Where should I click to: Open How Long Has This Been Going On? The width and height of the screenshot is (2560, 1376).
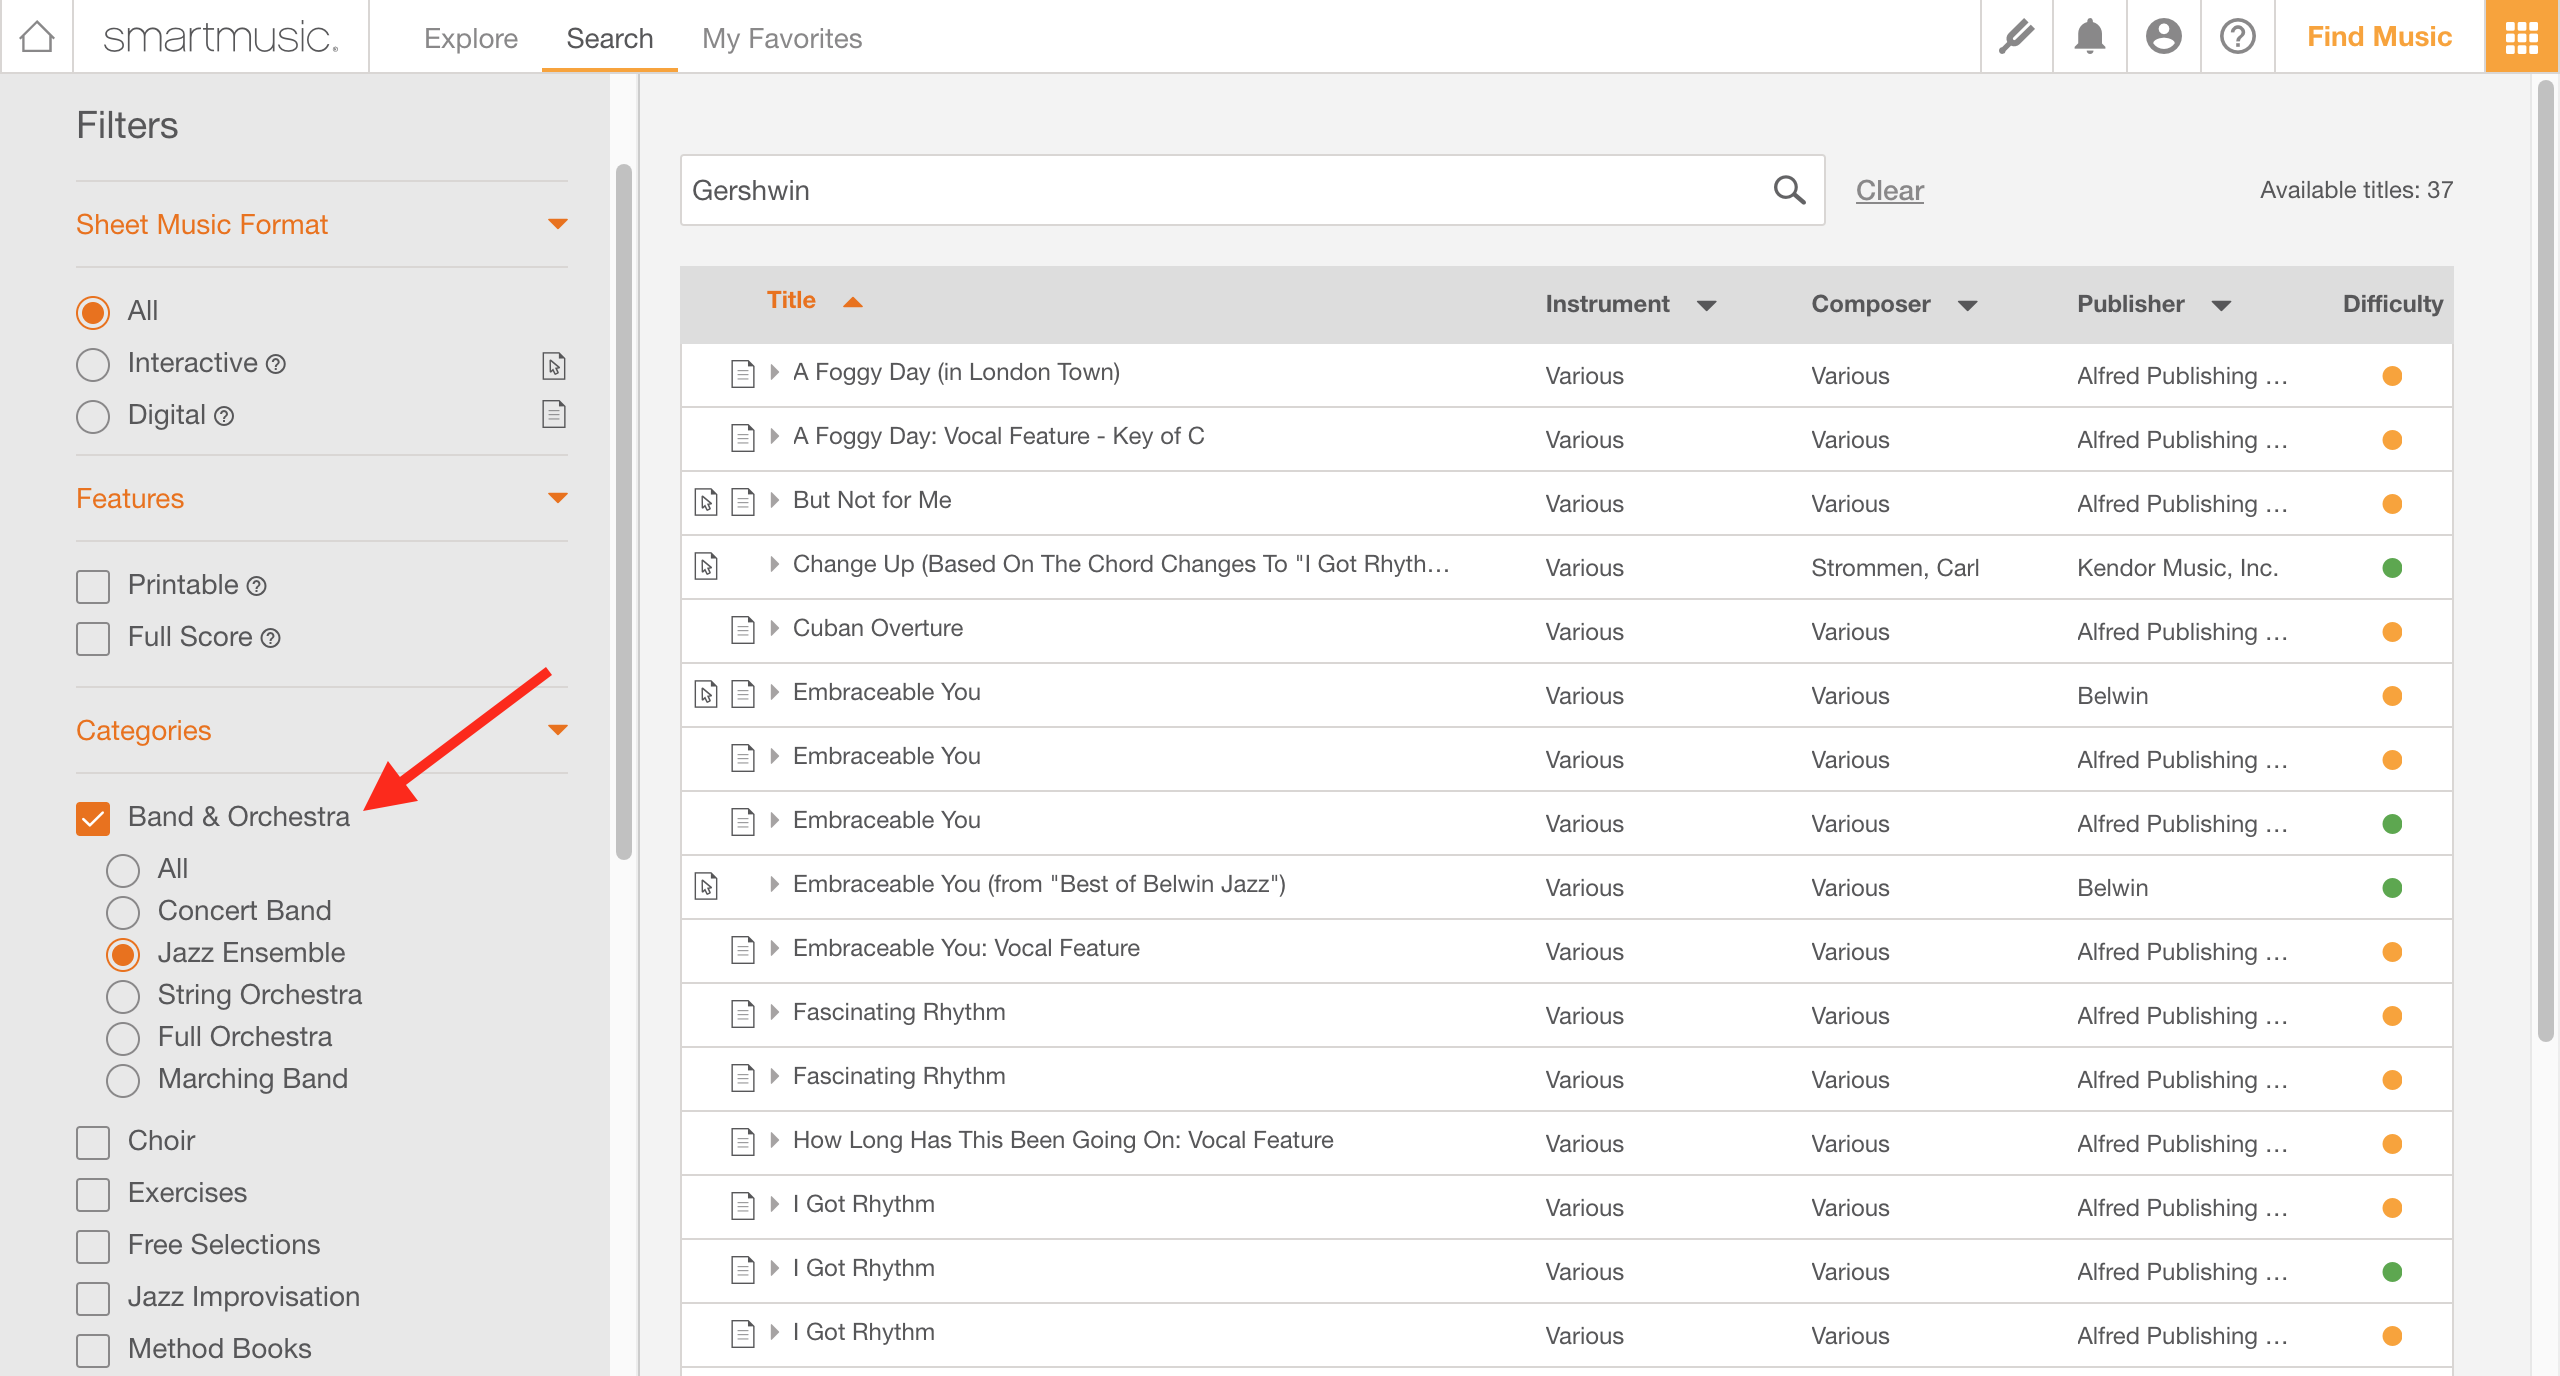click(x=1063, y=1140)
